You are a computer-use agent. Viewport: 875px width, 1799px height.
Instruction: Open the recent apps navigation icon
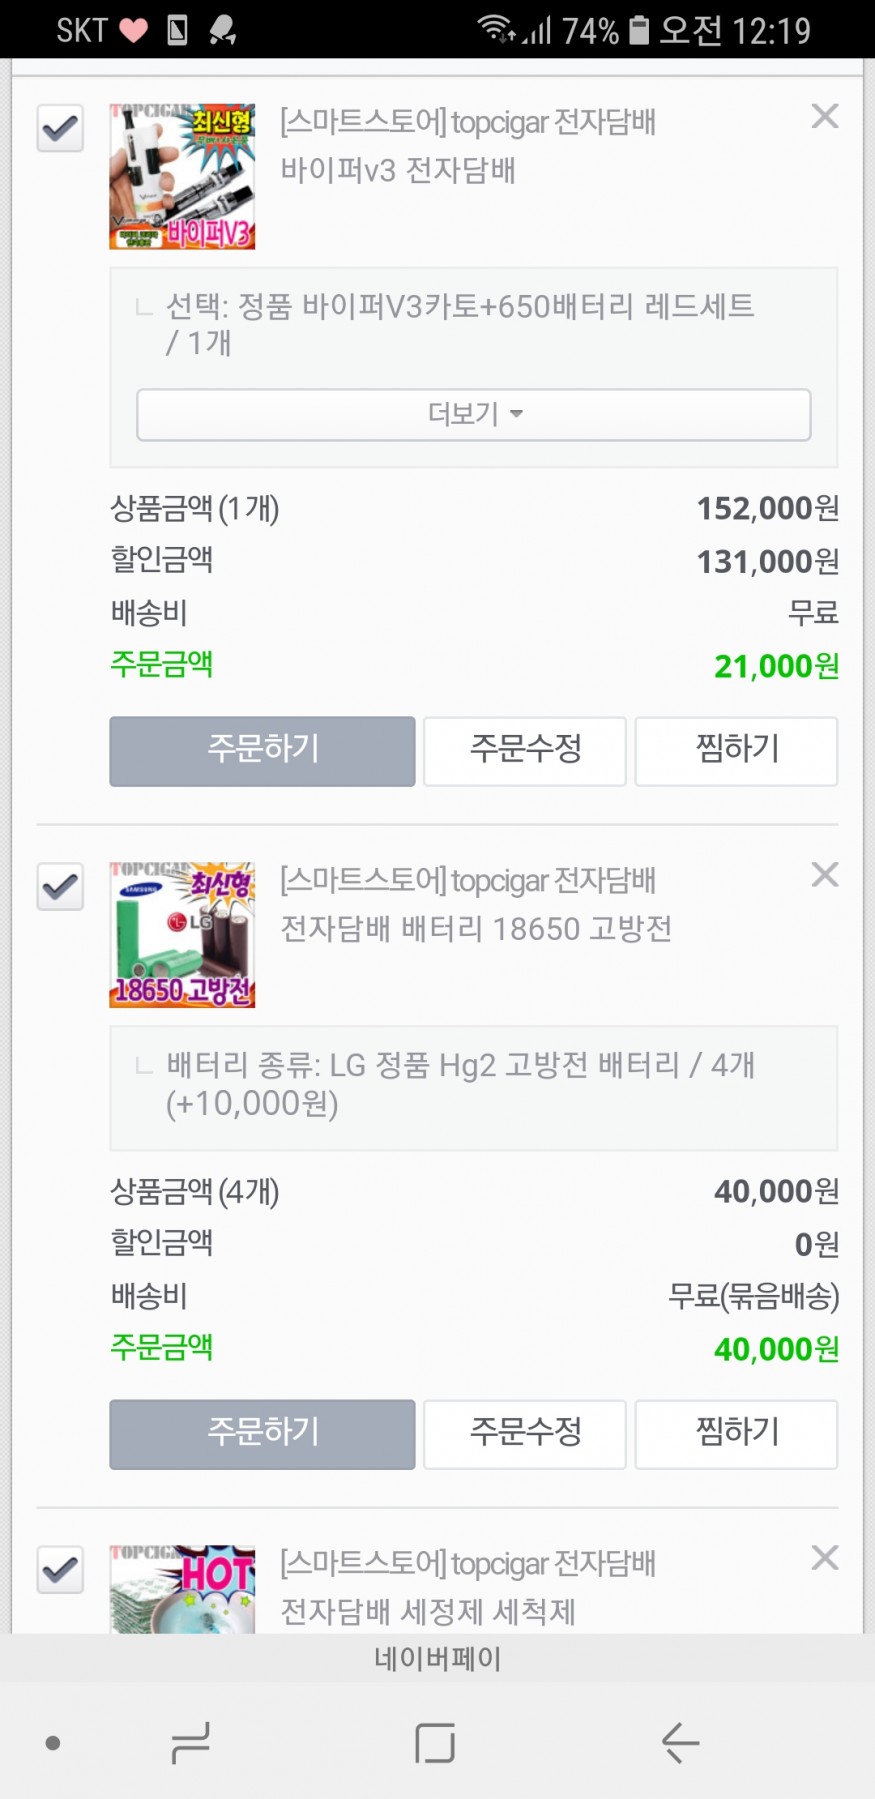[x=190, y=1743]
